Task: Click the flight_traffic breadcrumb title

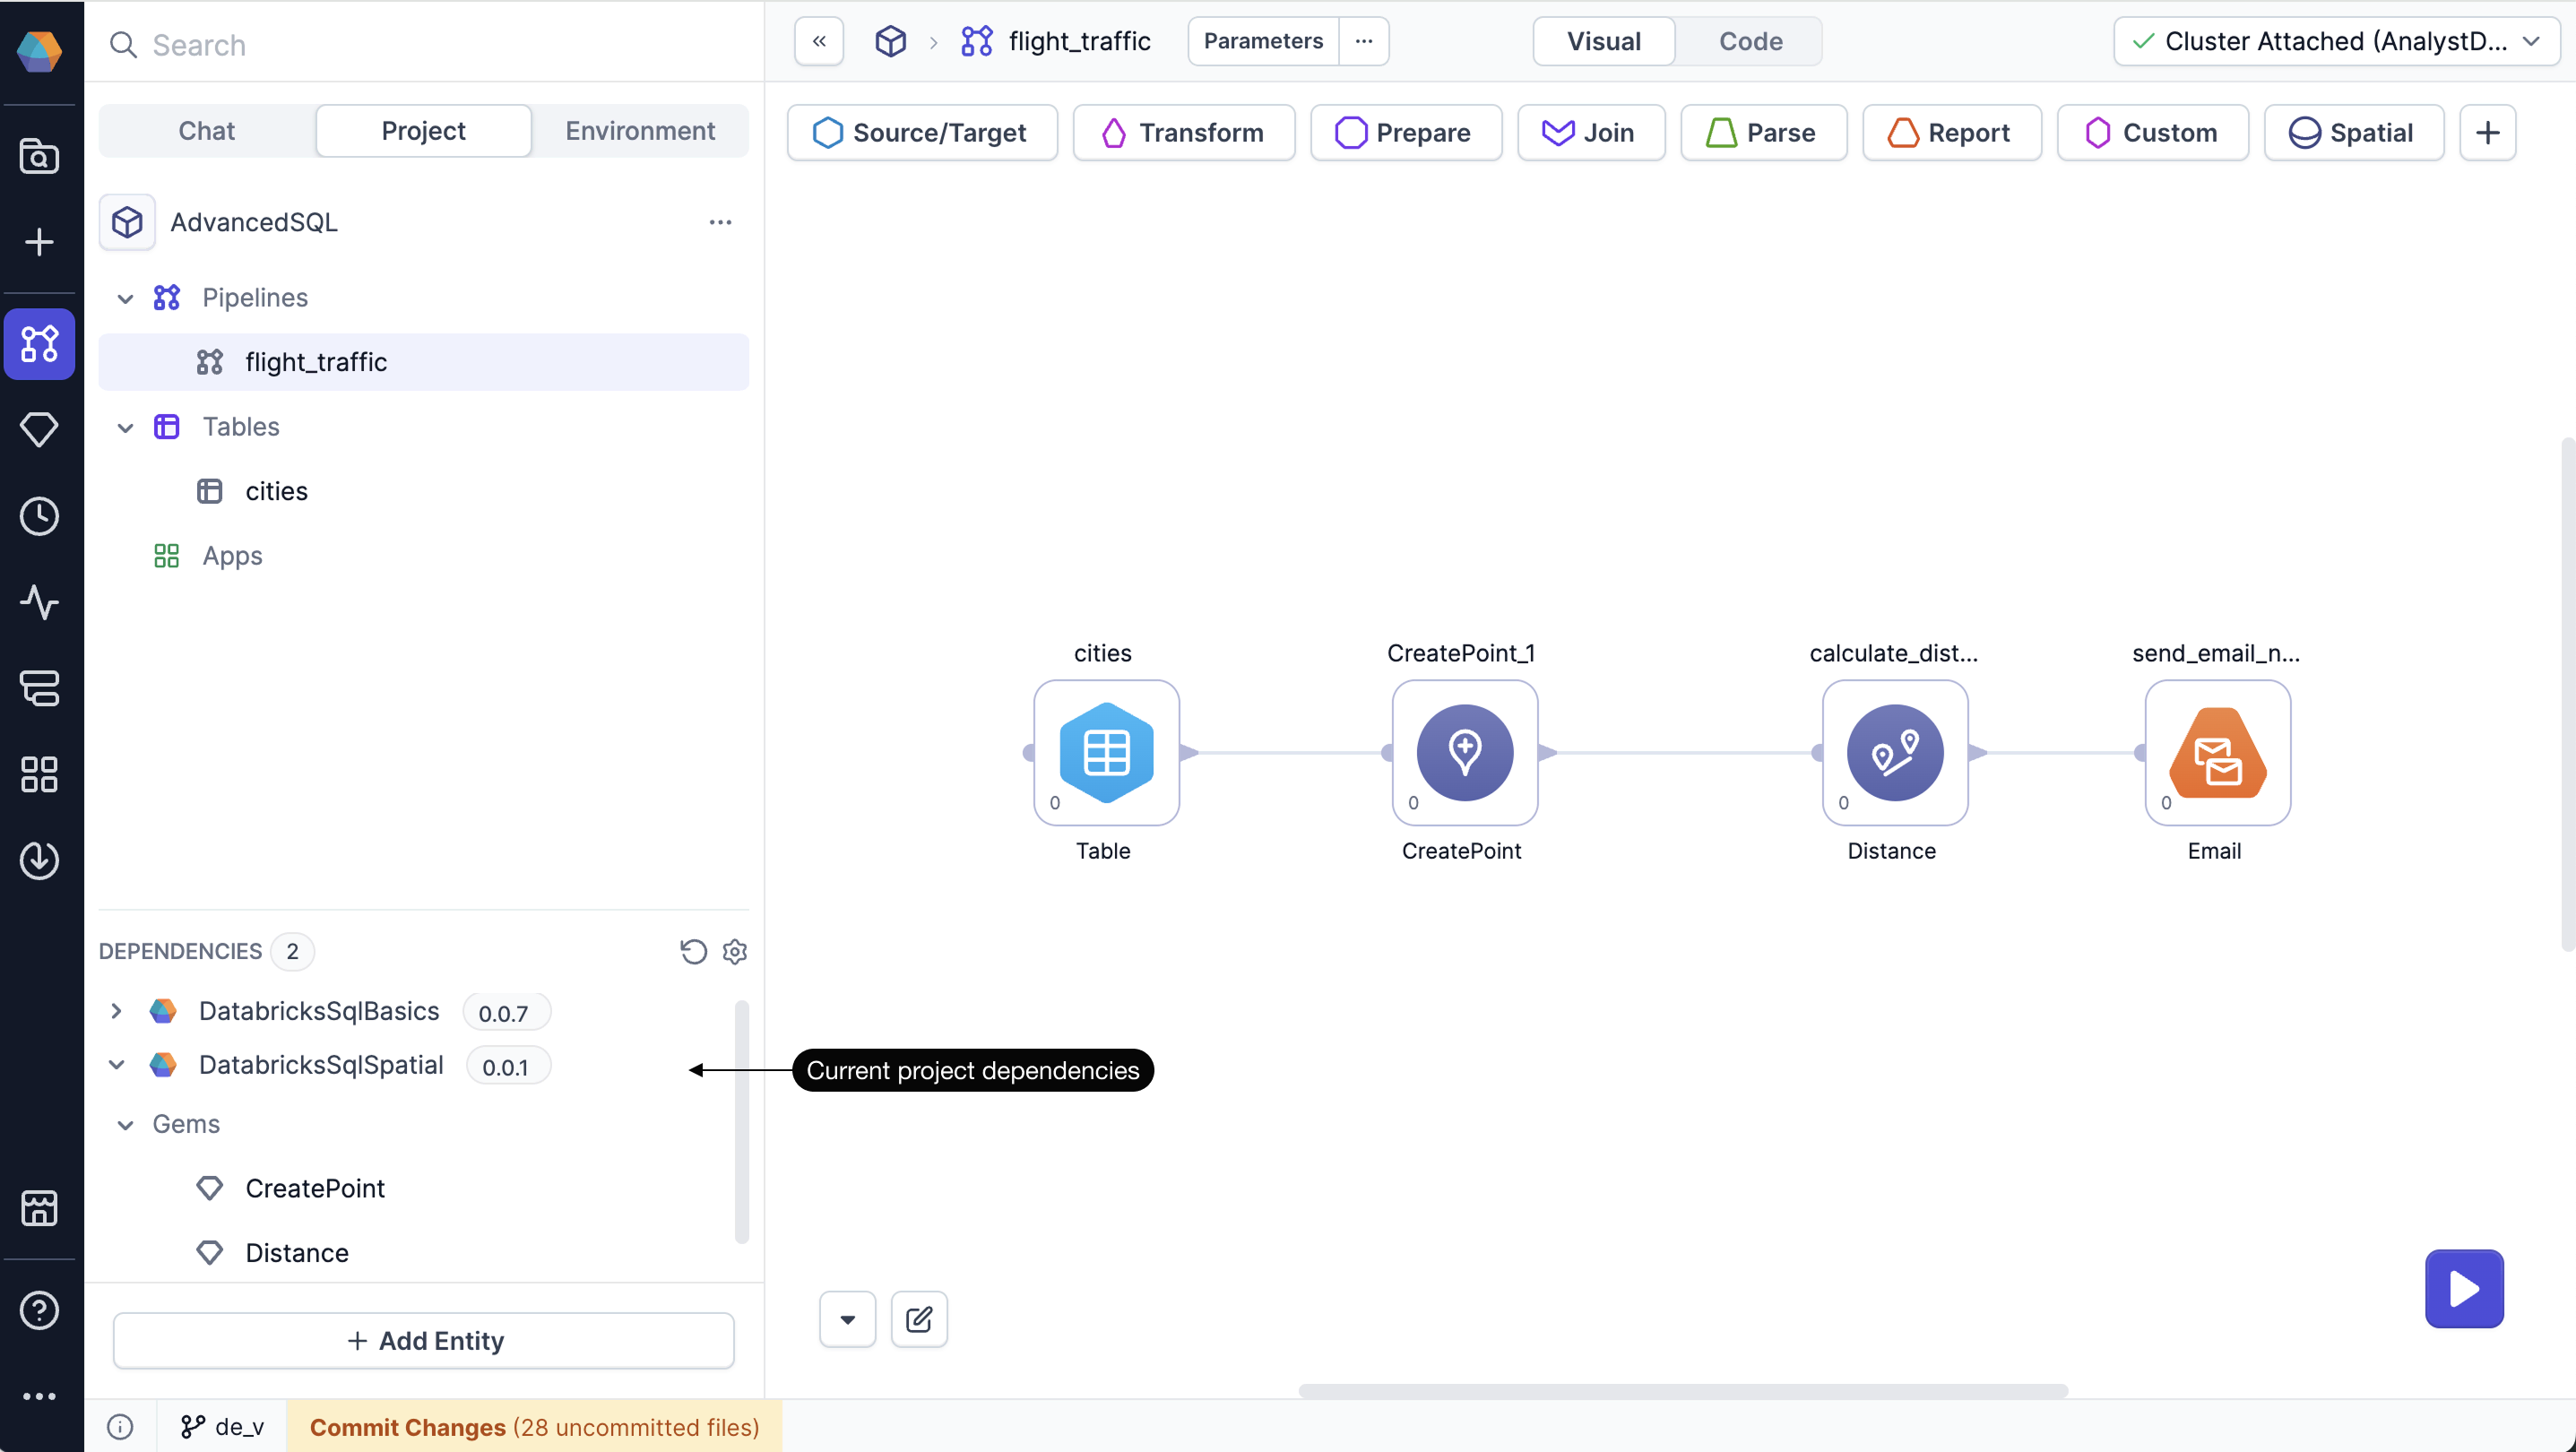Action: tap(1079, 41)
